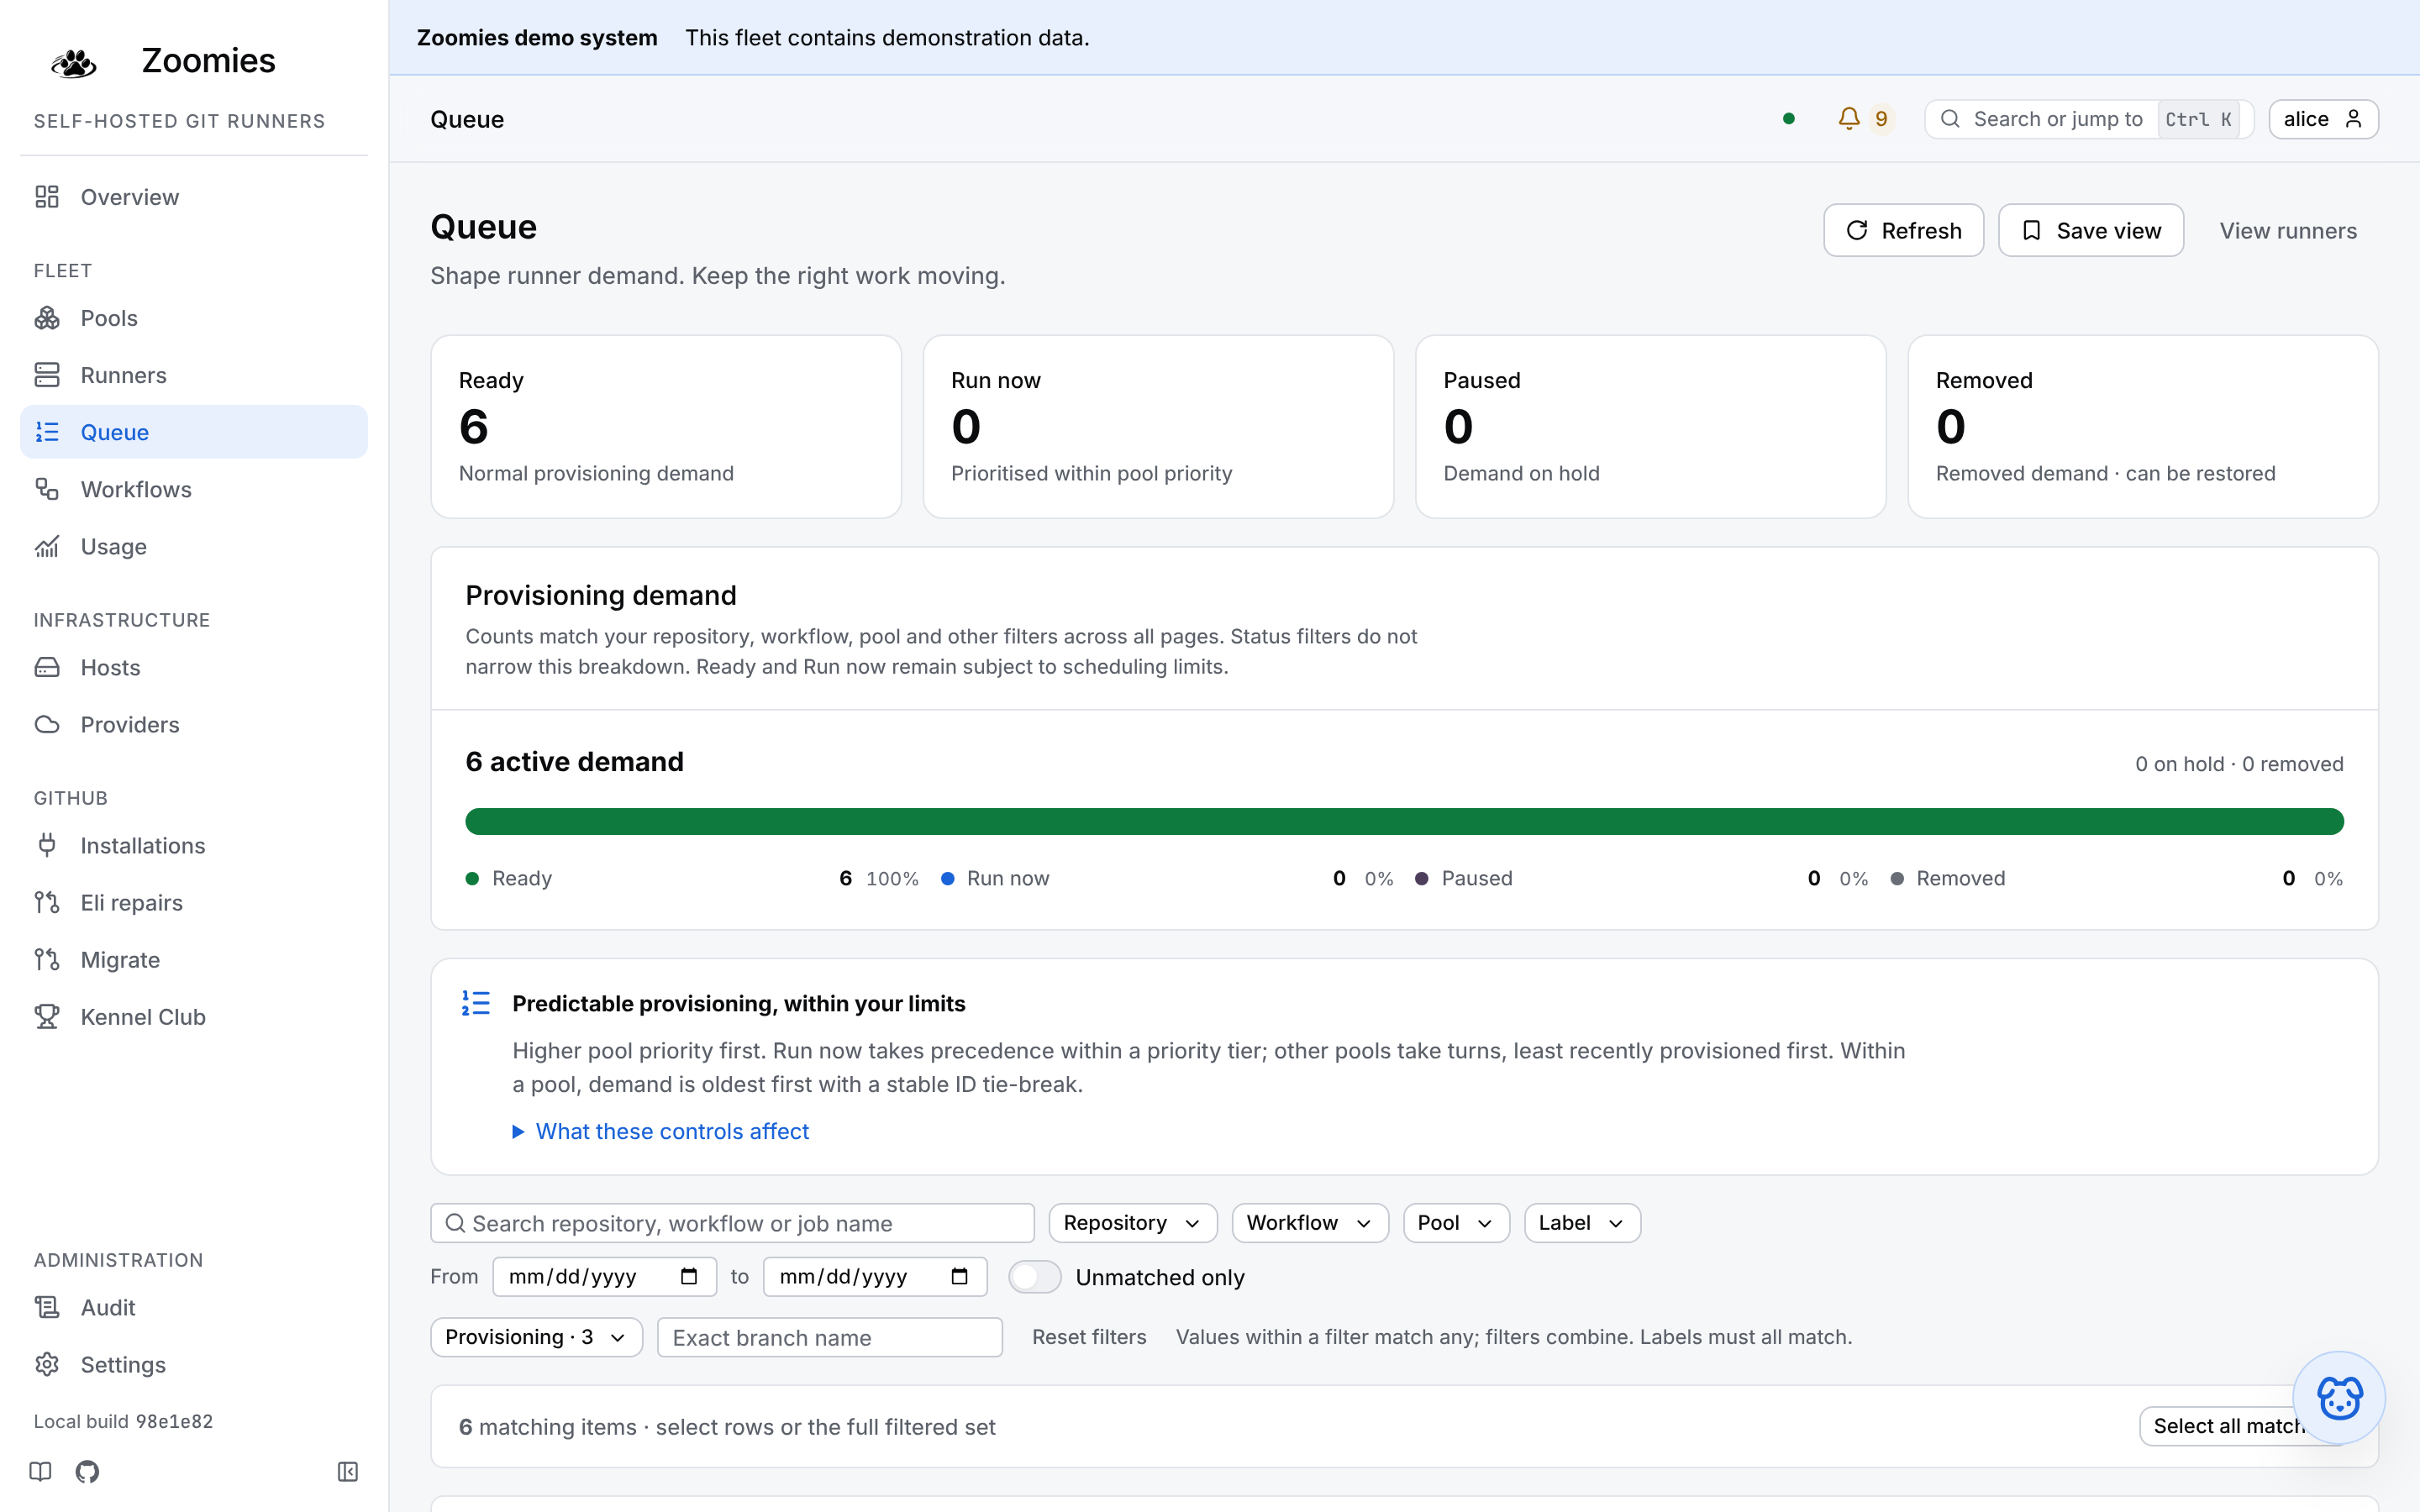Click the Kennel Club trophy icon
Image resolution: width=2420 pixels, height=1512 pixels.
(x=47, y=1017)
